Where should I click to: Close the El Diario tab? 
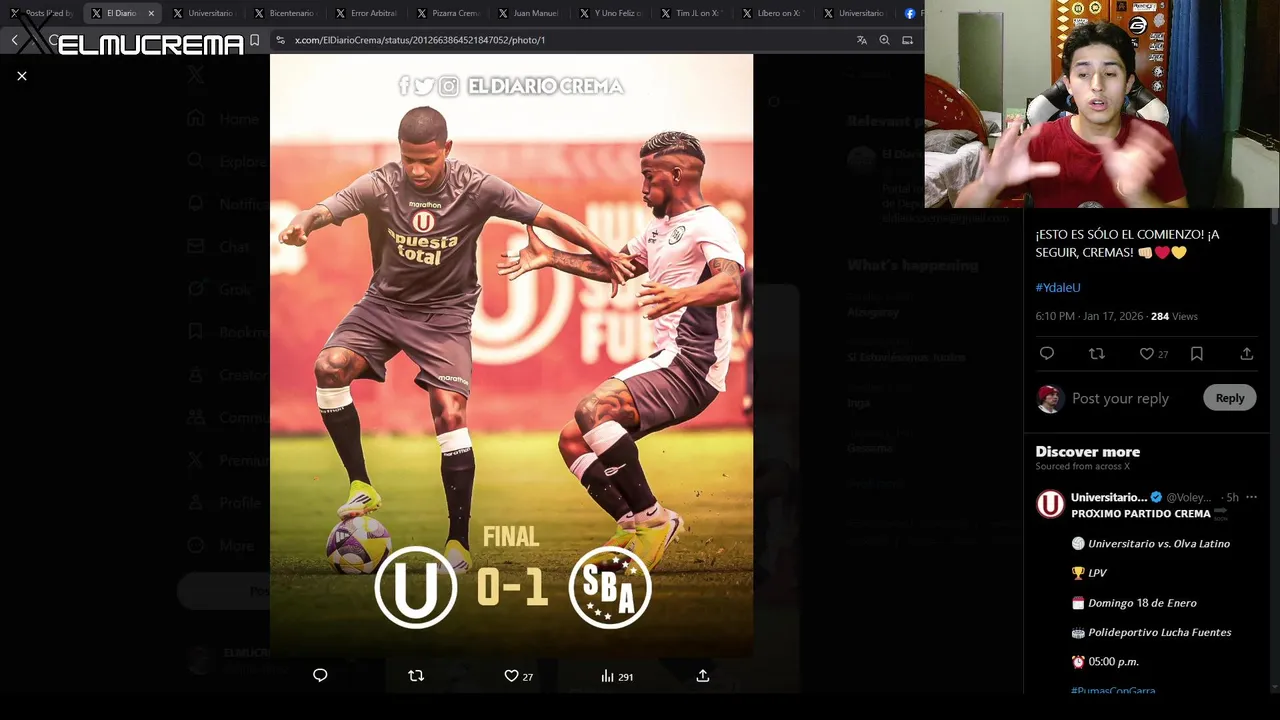(x=151, y=13)
